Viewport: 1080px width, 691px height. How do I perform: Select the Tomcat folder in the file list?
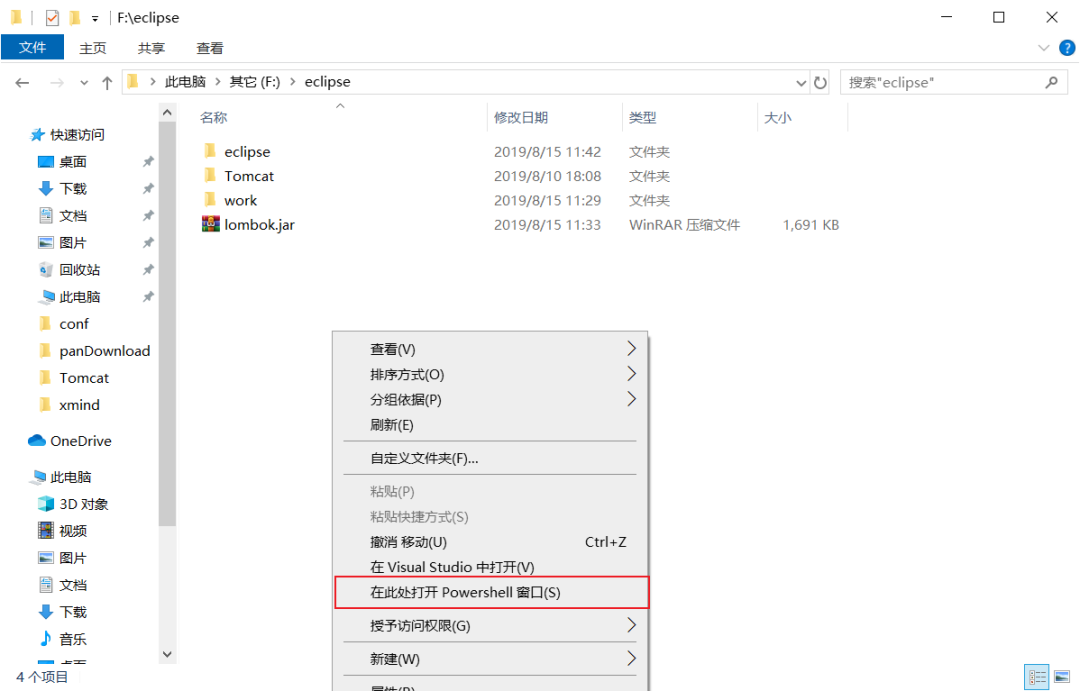(249, 176)
